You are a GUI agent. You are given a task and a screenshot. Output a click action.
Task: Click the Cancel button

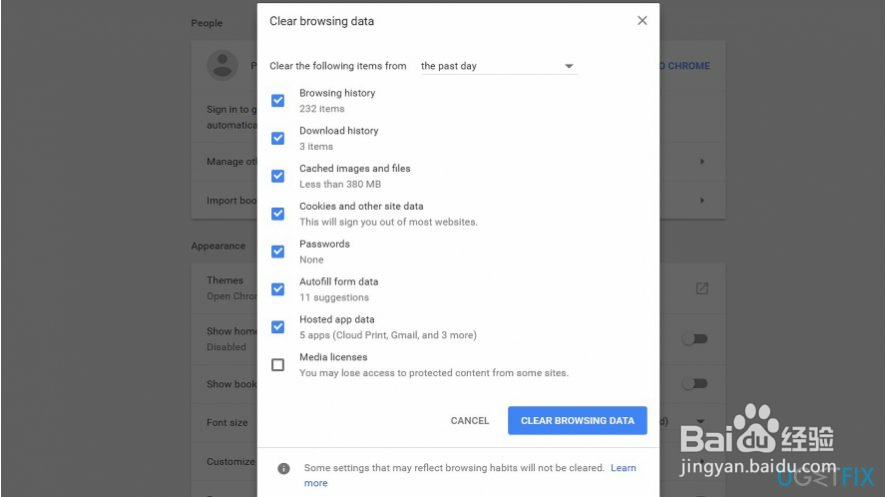point(470,421)
